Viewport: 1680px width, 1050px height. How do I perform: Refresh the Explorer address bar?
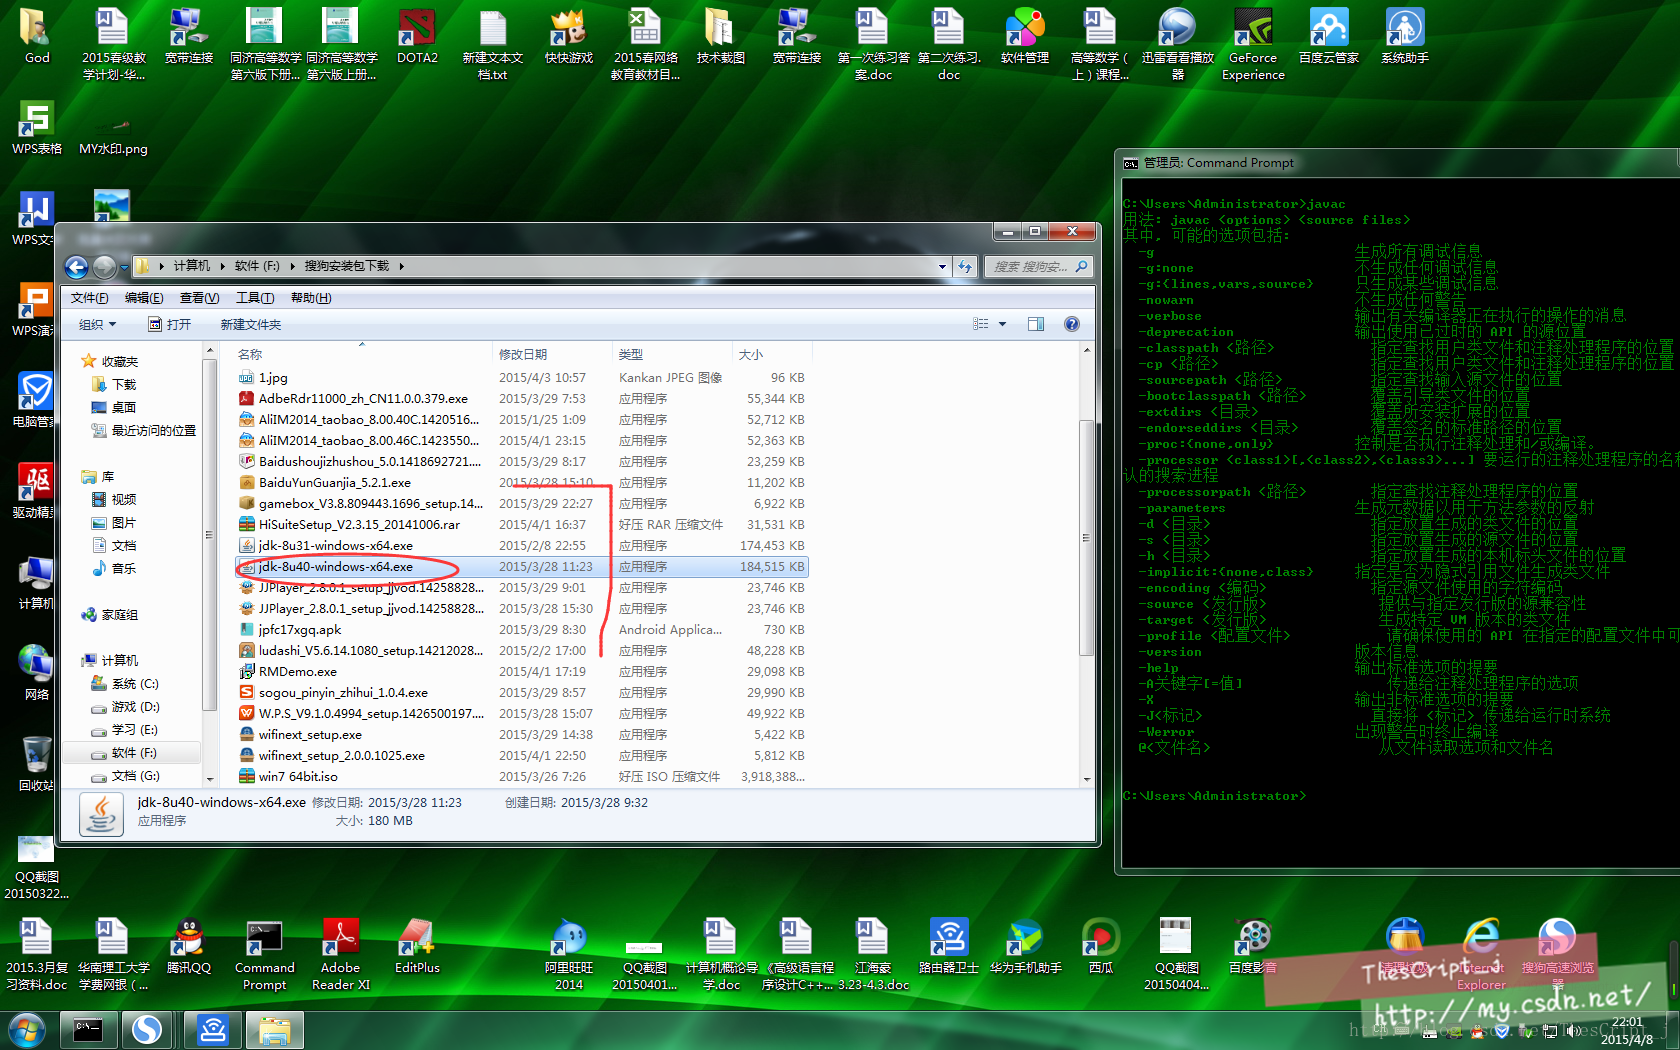pyautogui.click(x=965, y=266)
